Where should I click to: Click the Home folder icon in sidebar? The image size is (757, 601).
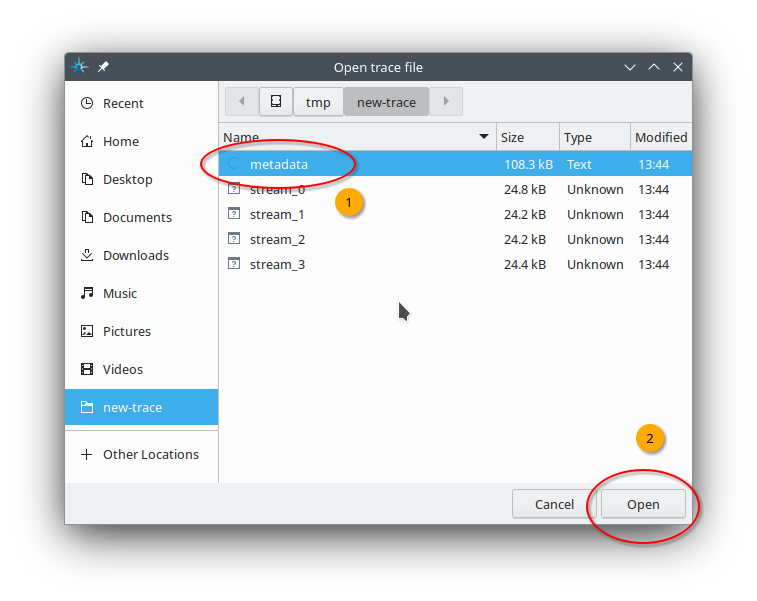click(x=86, y=141)
